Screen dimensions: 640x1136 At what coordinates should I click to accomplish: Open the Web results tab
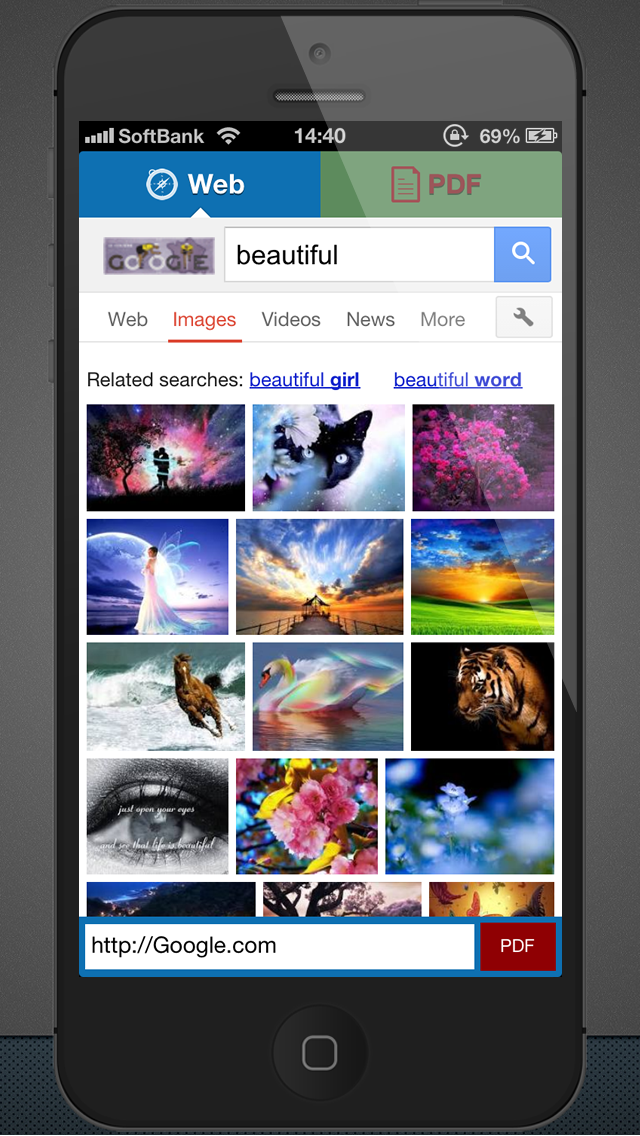128,320
